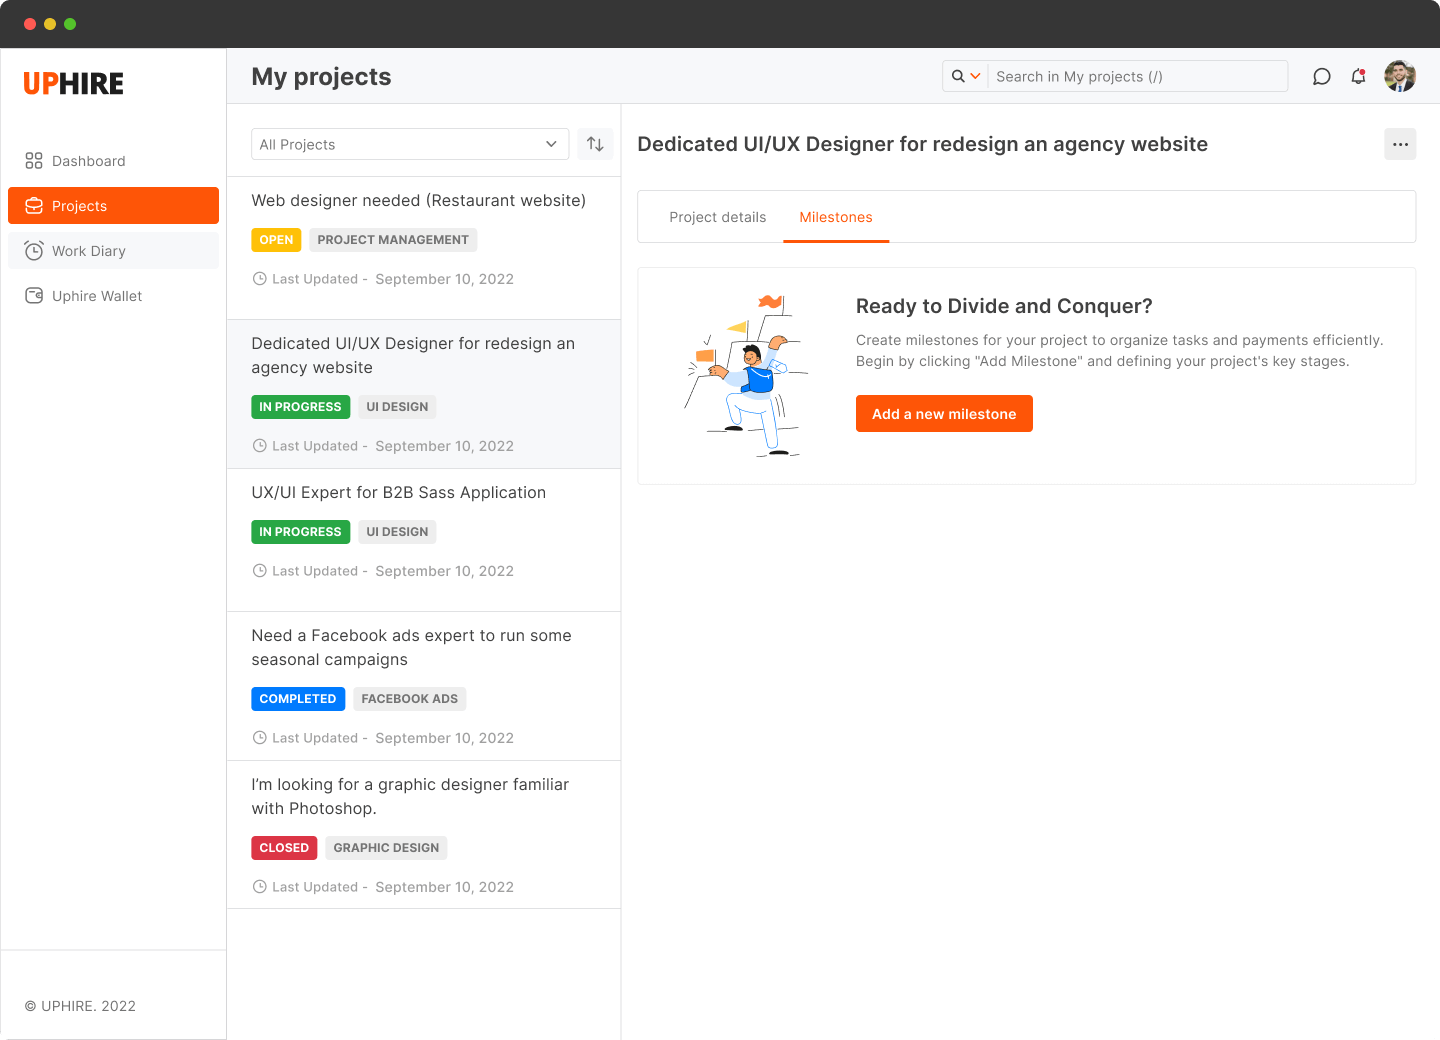Click the UPHIRE logo

[74, 84]
